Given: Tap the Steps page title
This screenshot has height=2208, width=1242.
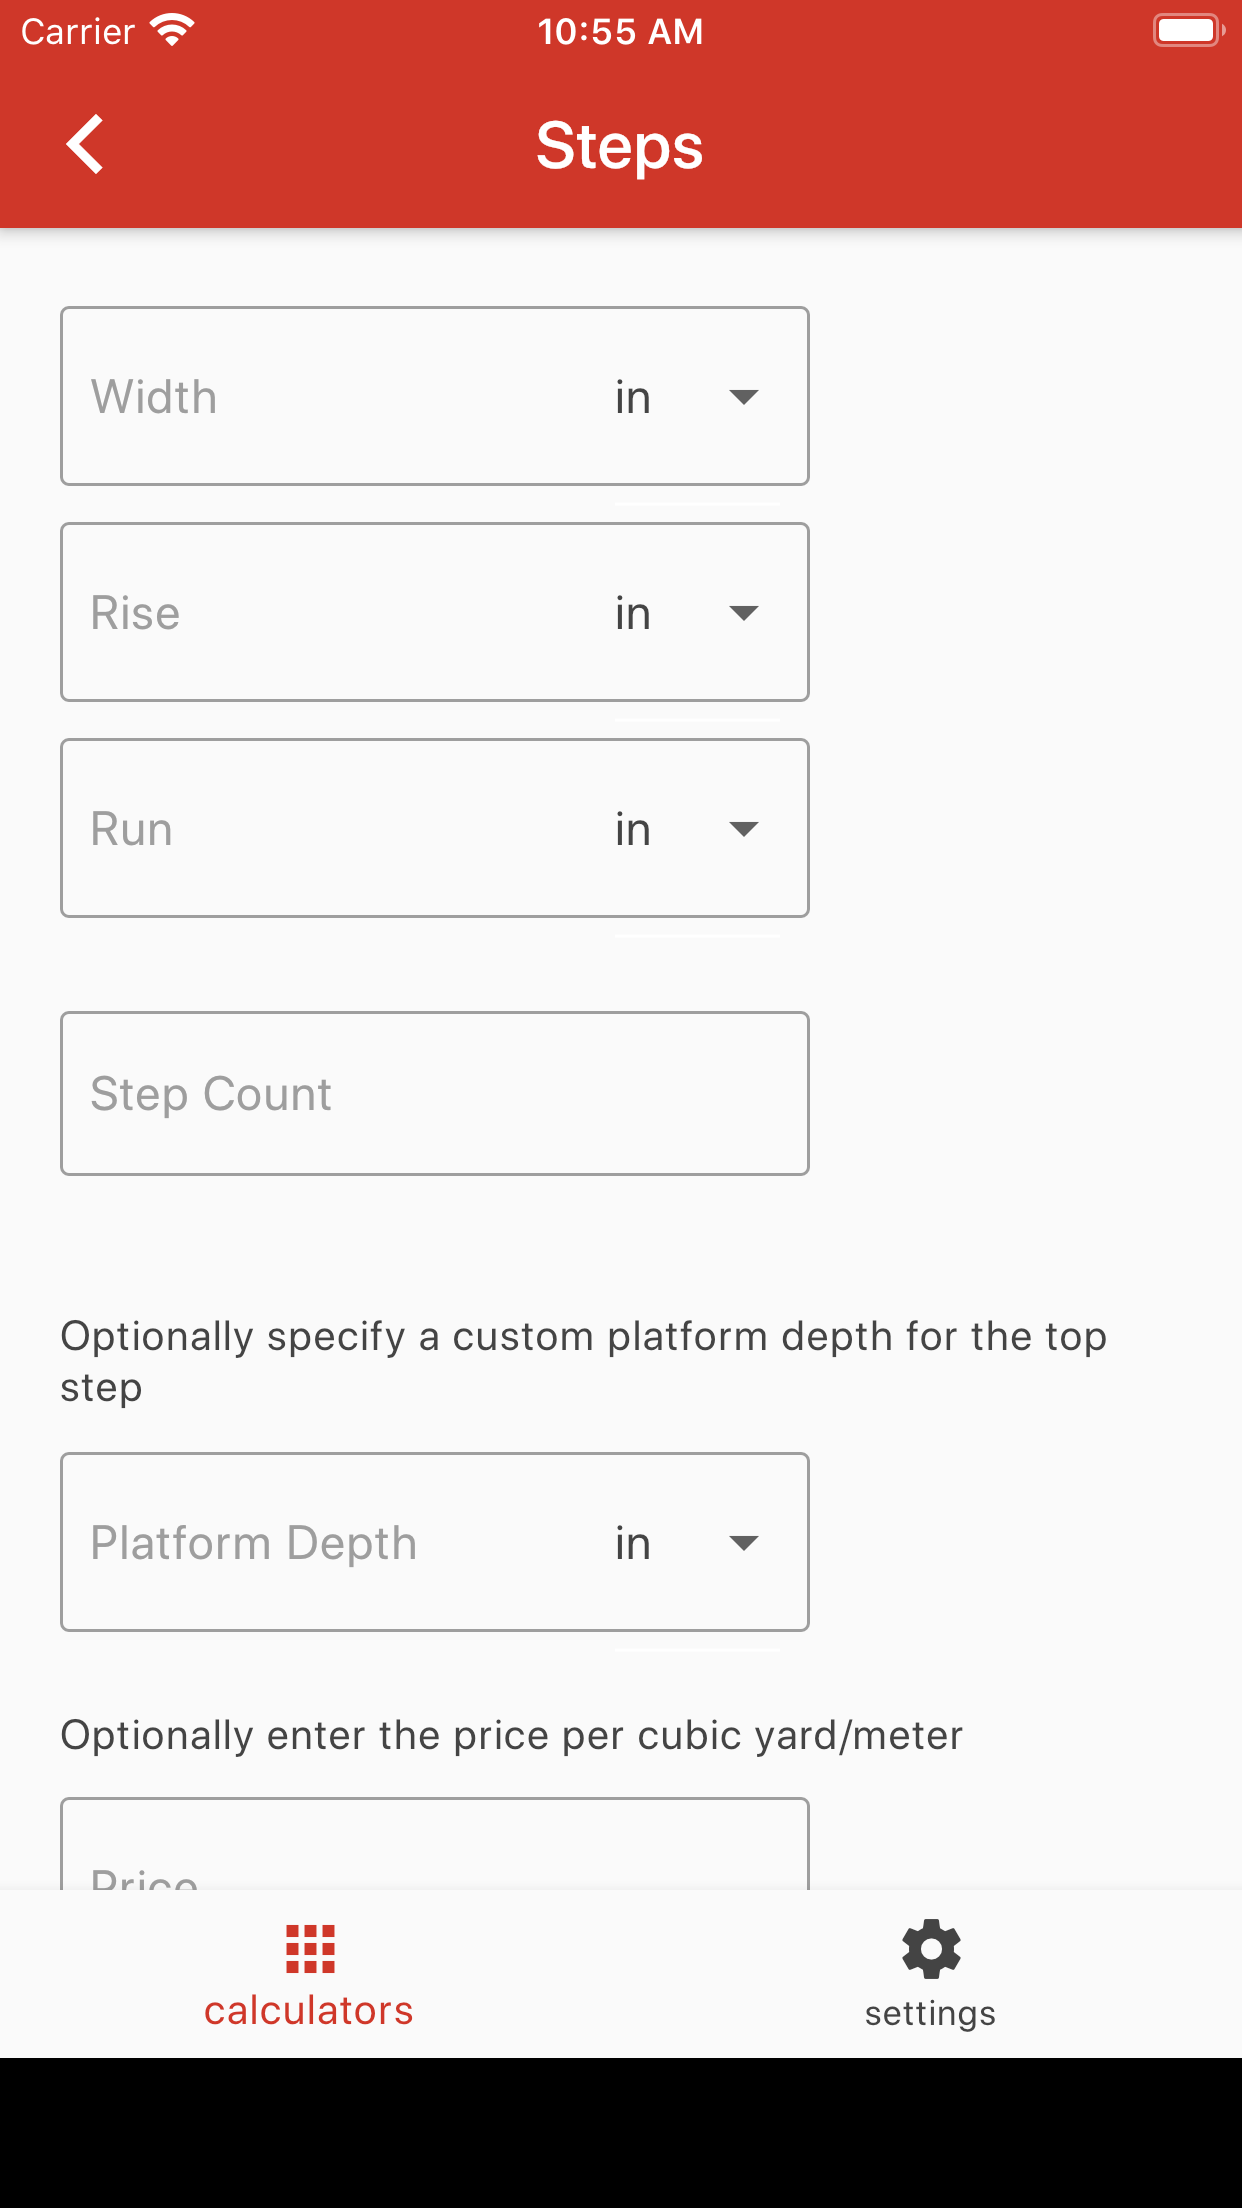Looking at the screenshot, I should pyautogui.click(x=620, y=146).
